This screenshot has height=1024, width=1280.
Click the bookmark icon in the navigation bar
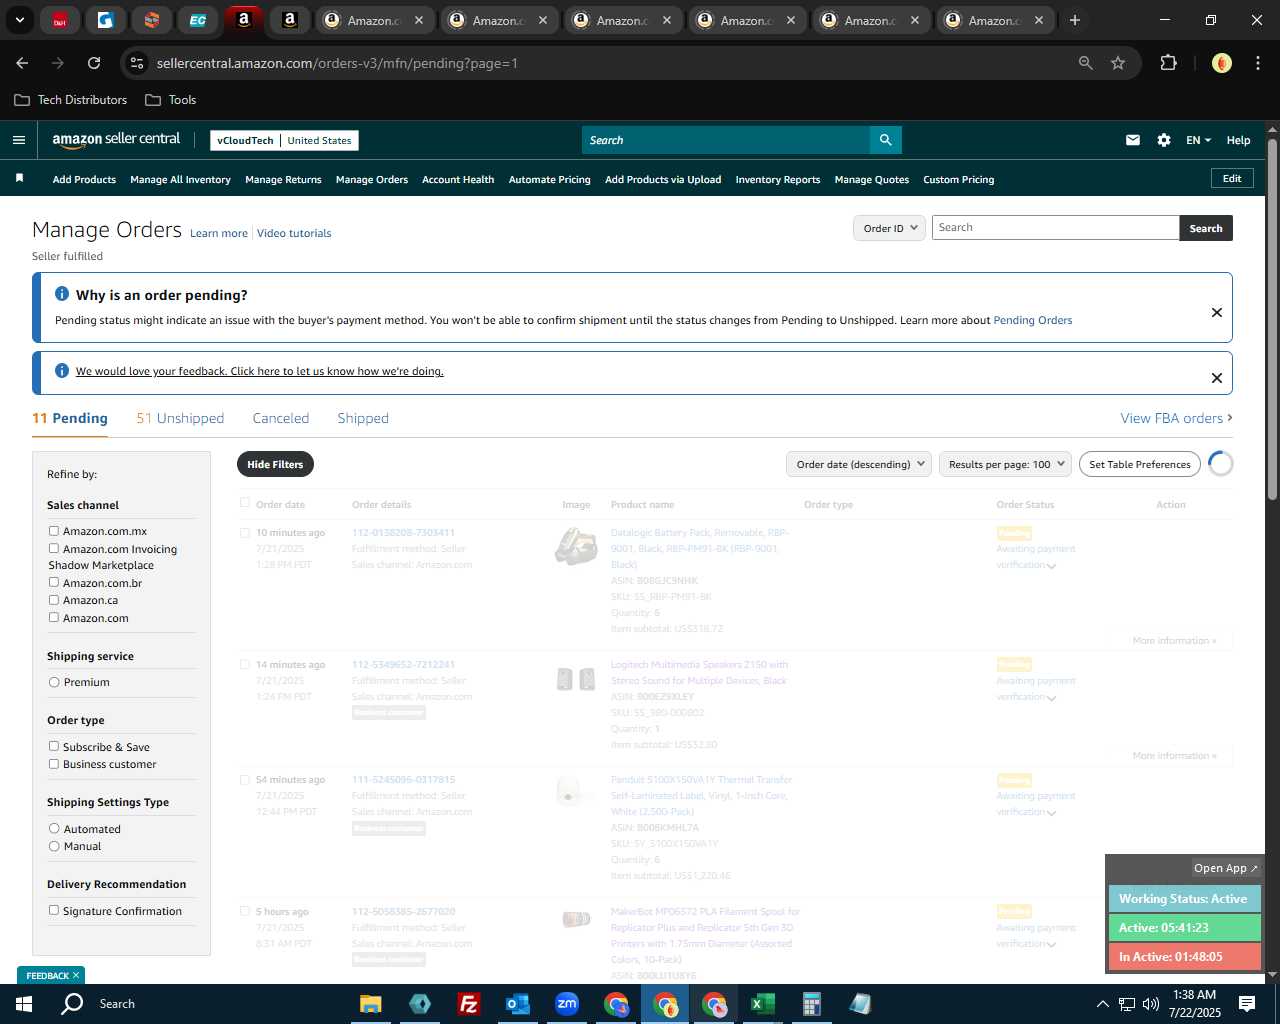pyautogui.click(x=19, y=178)
